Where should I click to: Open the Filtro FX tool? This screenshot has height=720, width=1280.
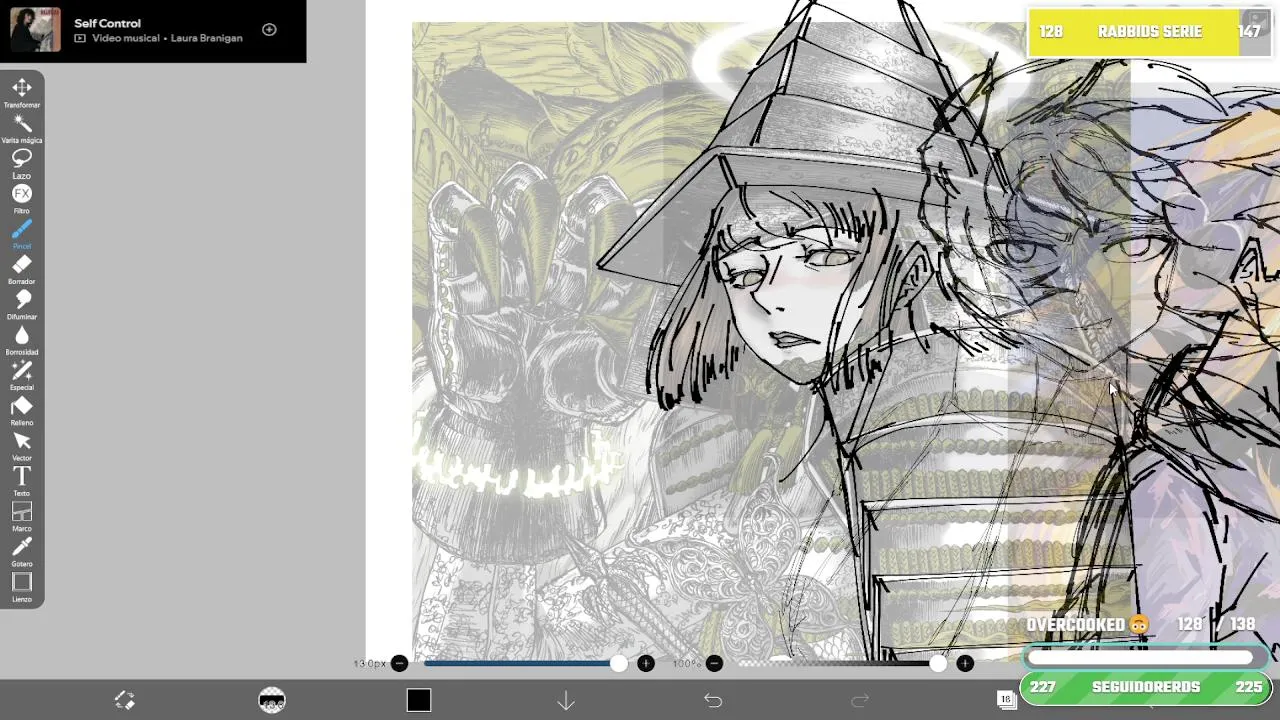(22, 198)
